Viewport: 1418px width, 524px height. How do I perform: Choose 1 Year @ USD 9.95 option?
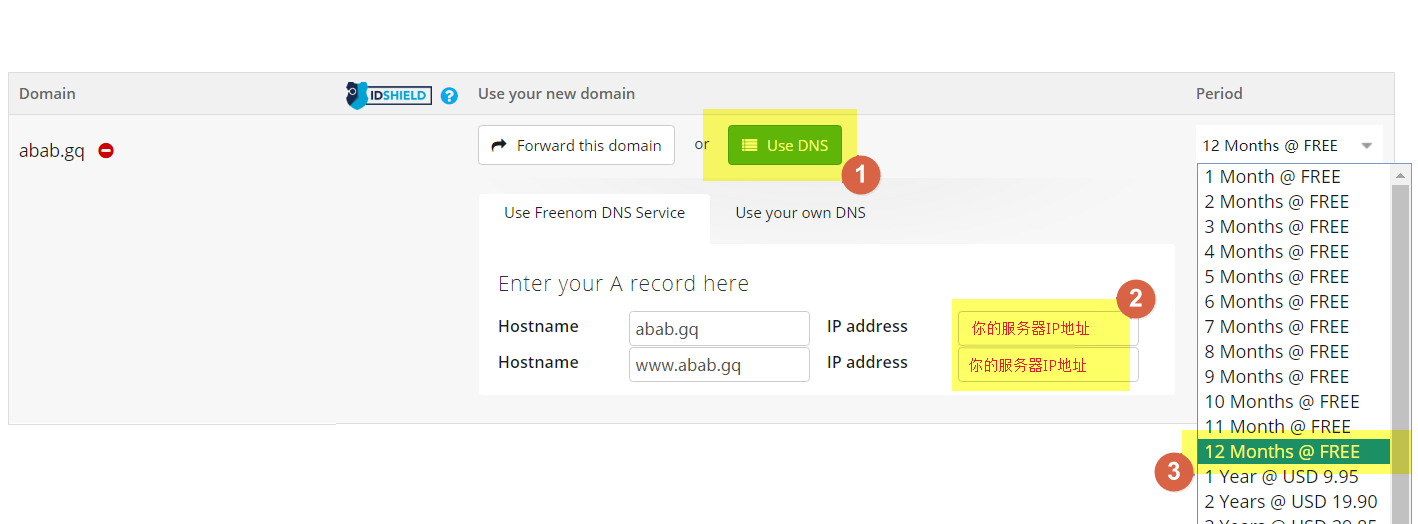pos(1281,477)
